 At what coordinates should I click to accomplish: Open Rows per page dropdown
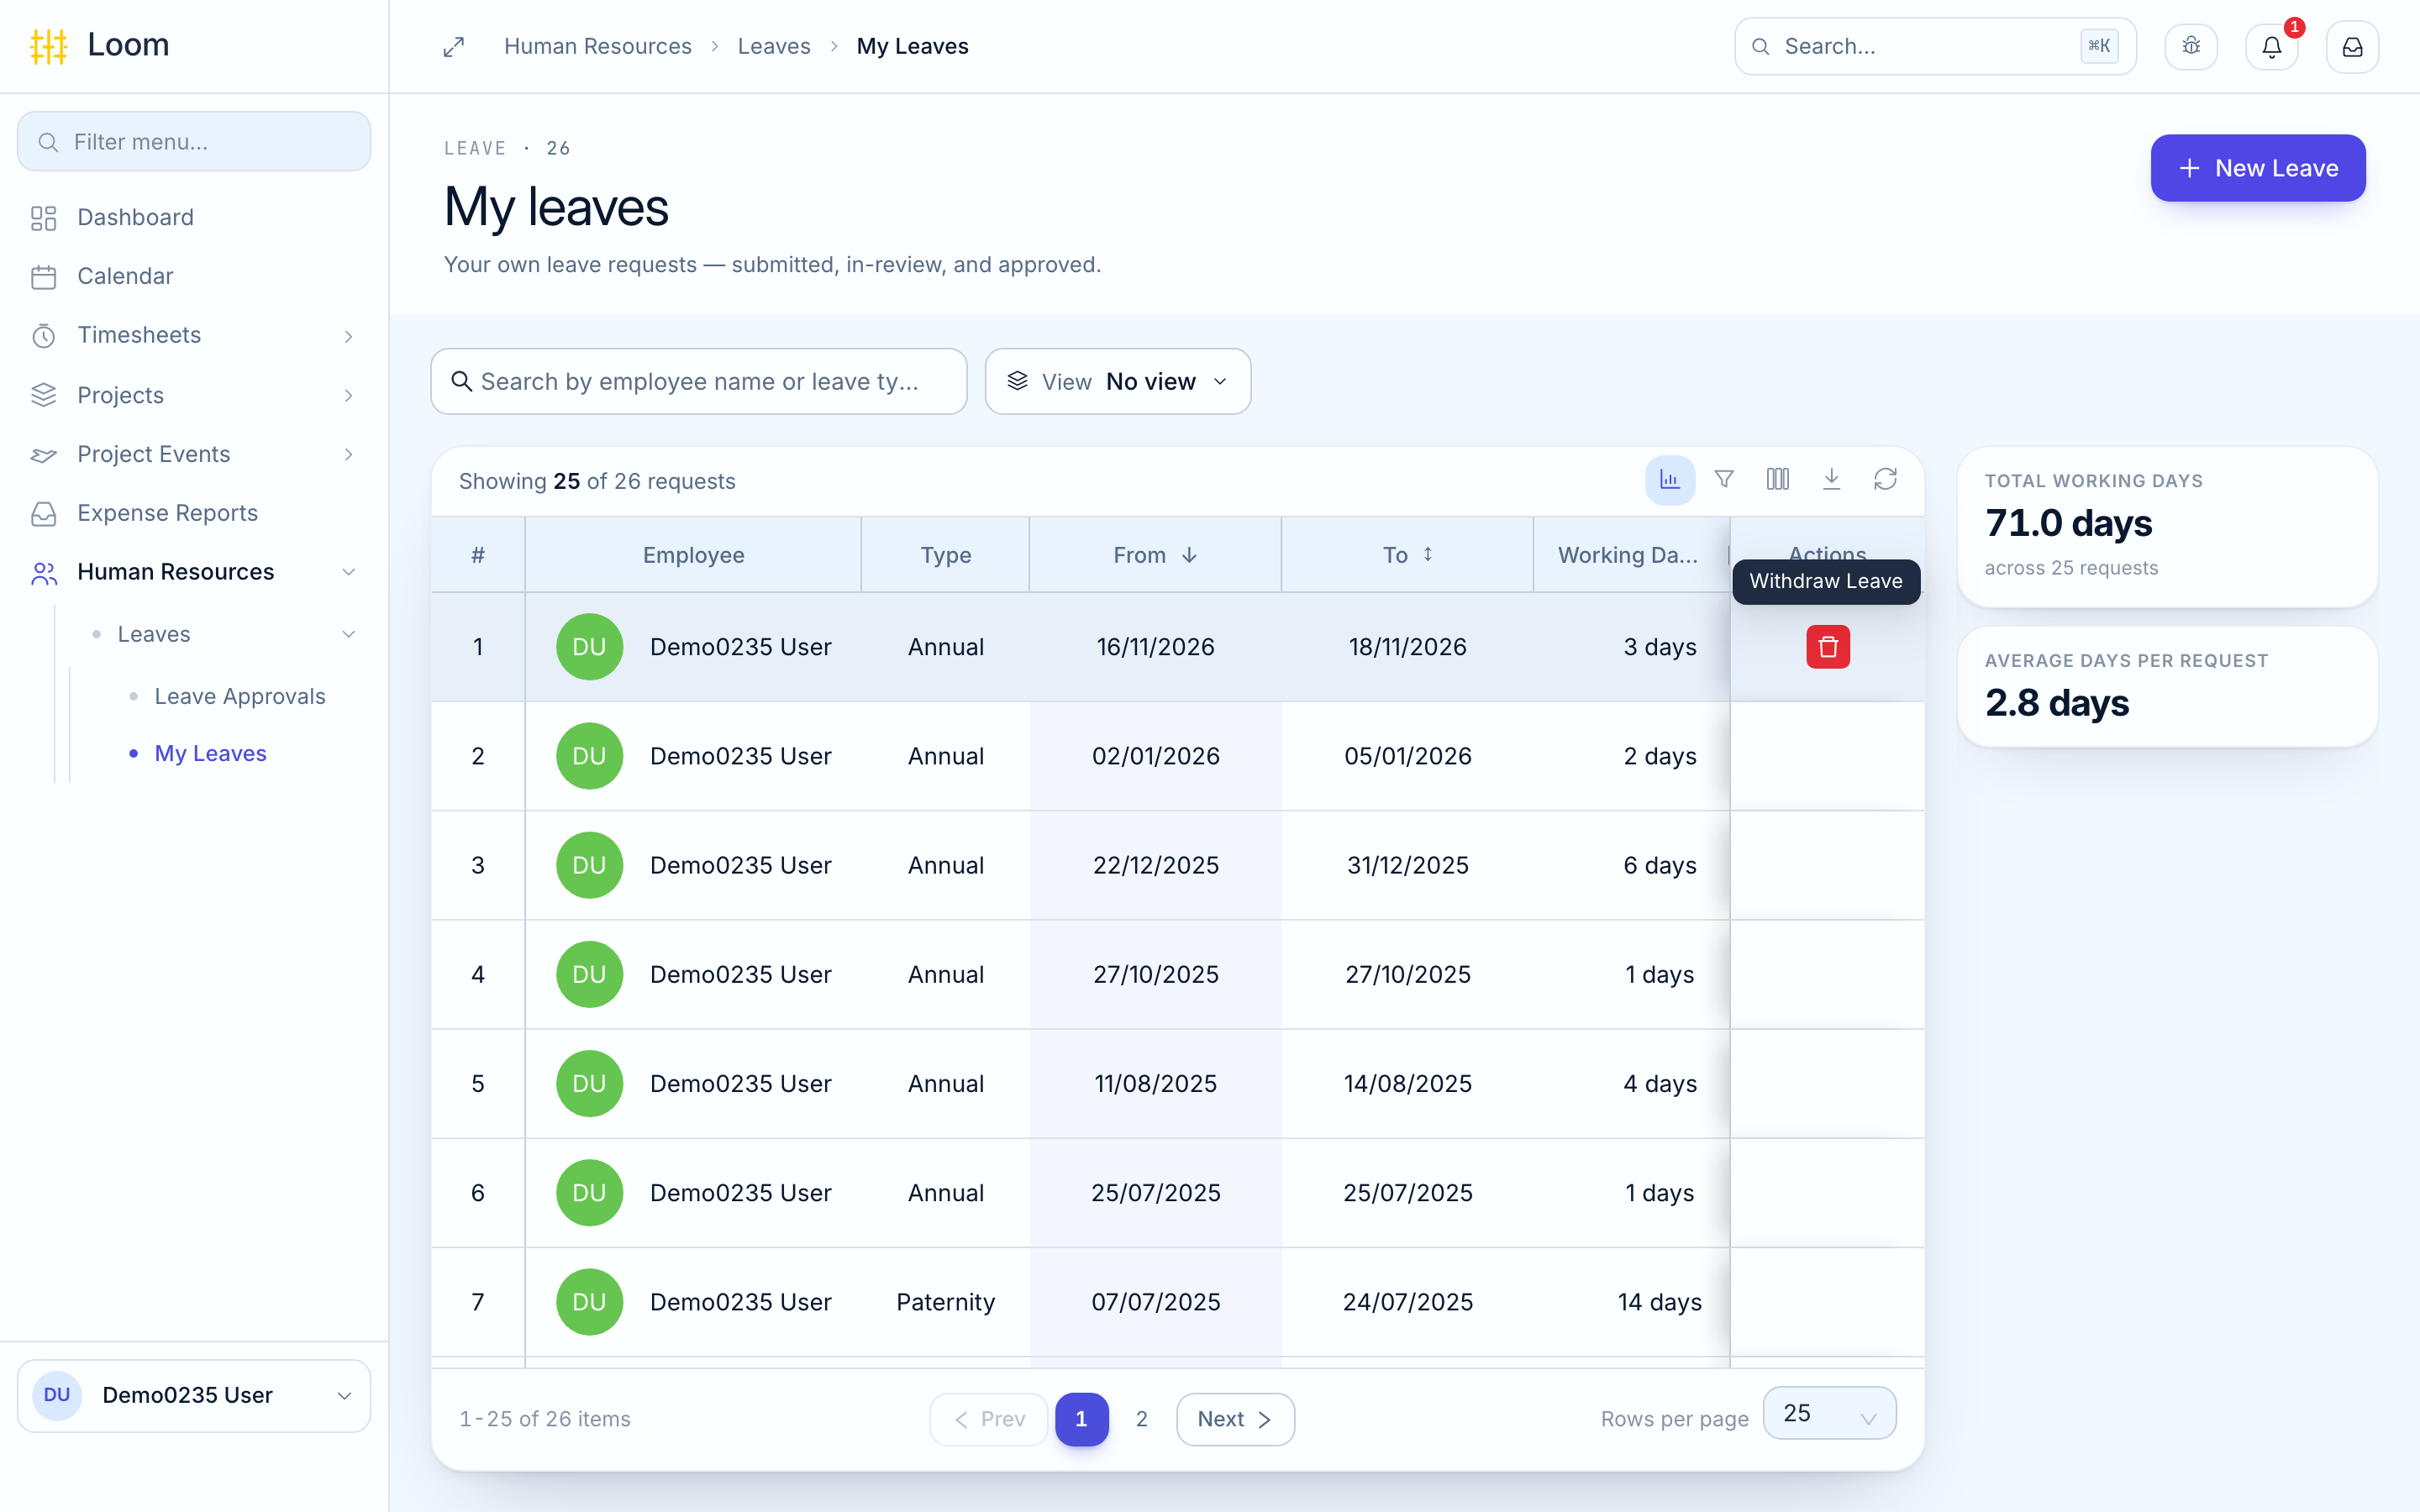(1829, 1413)
